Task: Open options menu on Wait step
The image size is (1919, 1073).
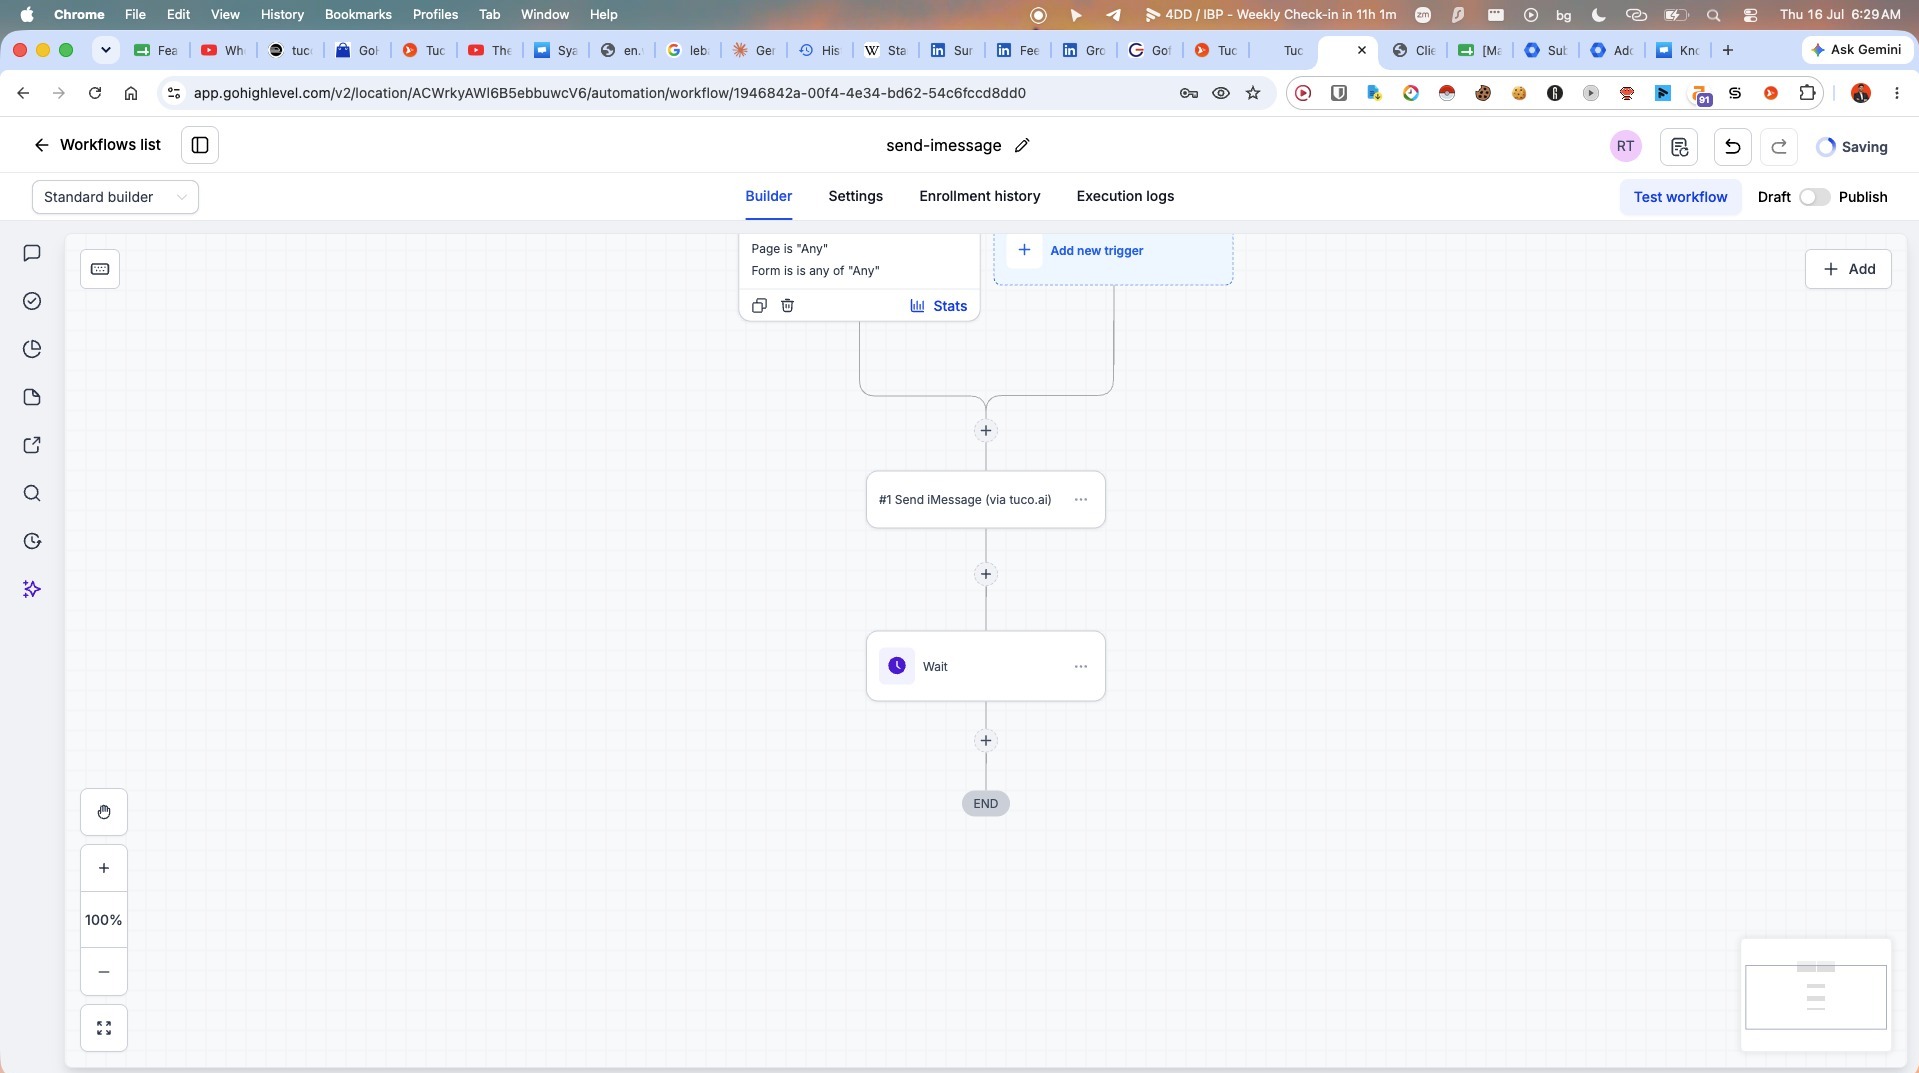Action: coord(1081,666)
